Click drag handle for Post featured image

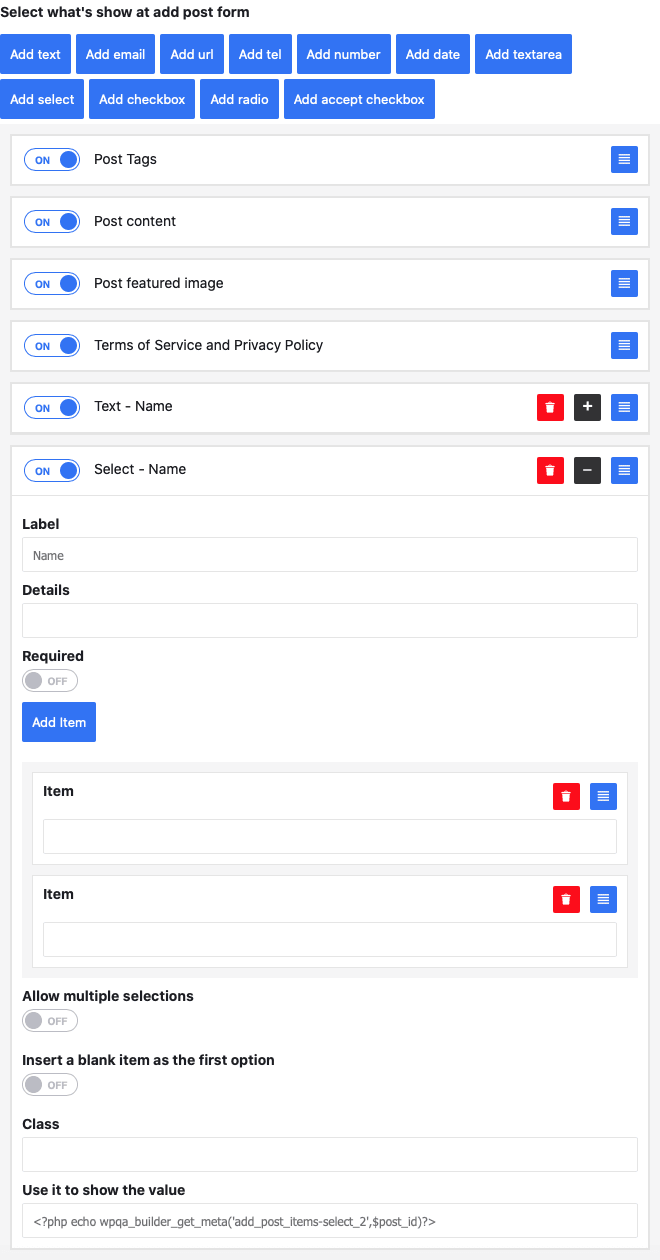[x=624, y=283]
